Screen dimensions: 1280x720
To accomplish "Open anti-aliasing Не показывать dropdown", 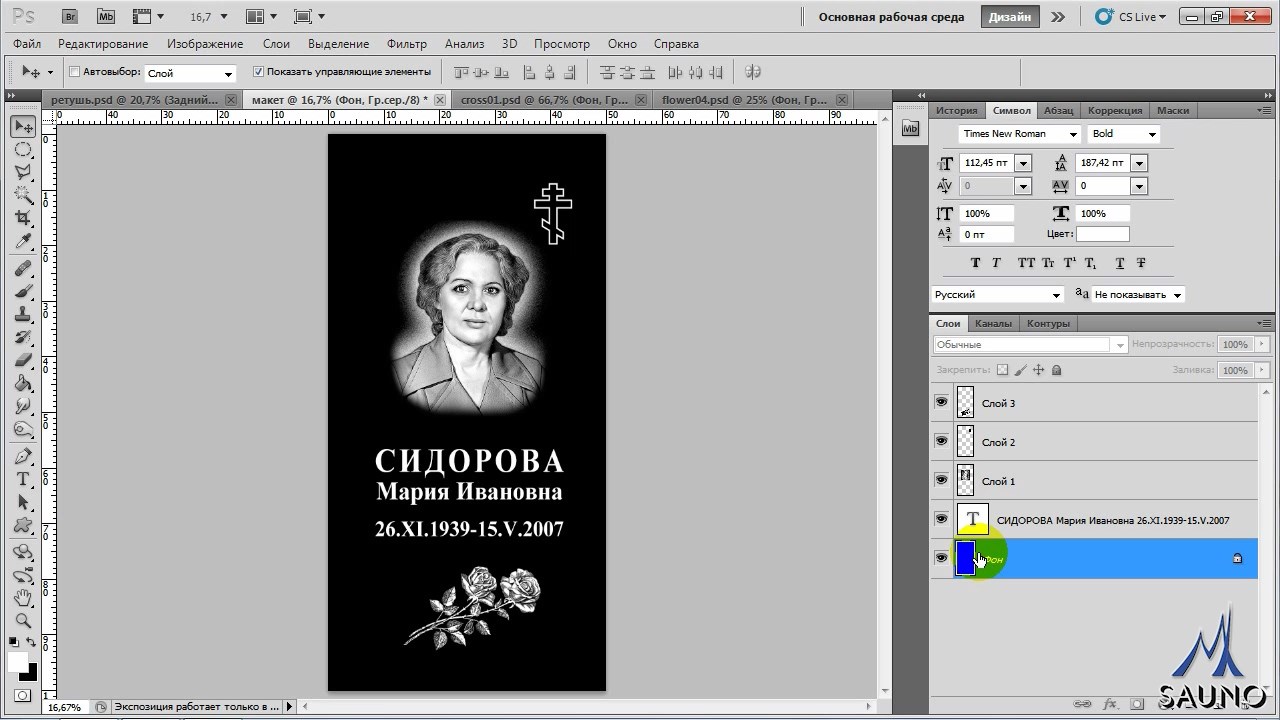I will (1178, 295).
